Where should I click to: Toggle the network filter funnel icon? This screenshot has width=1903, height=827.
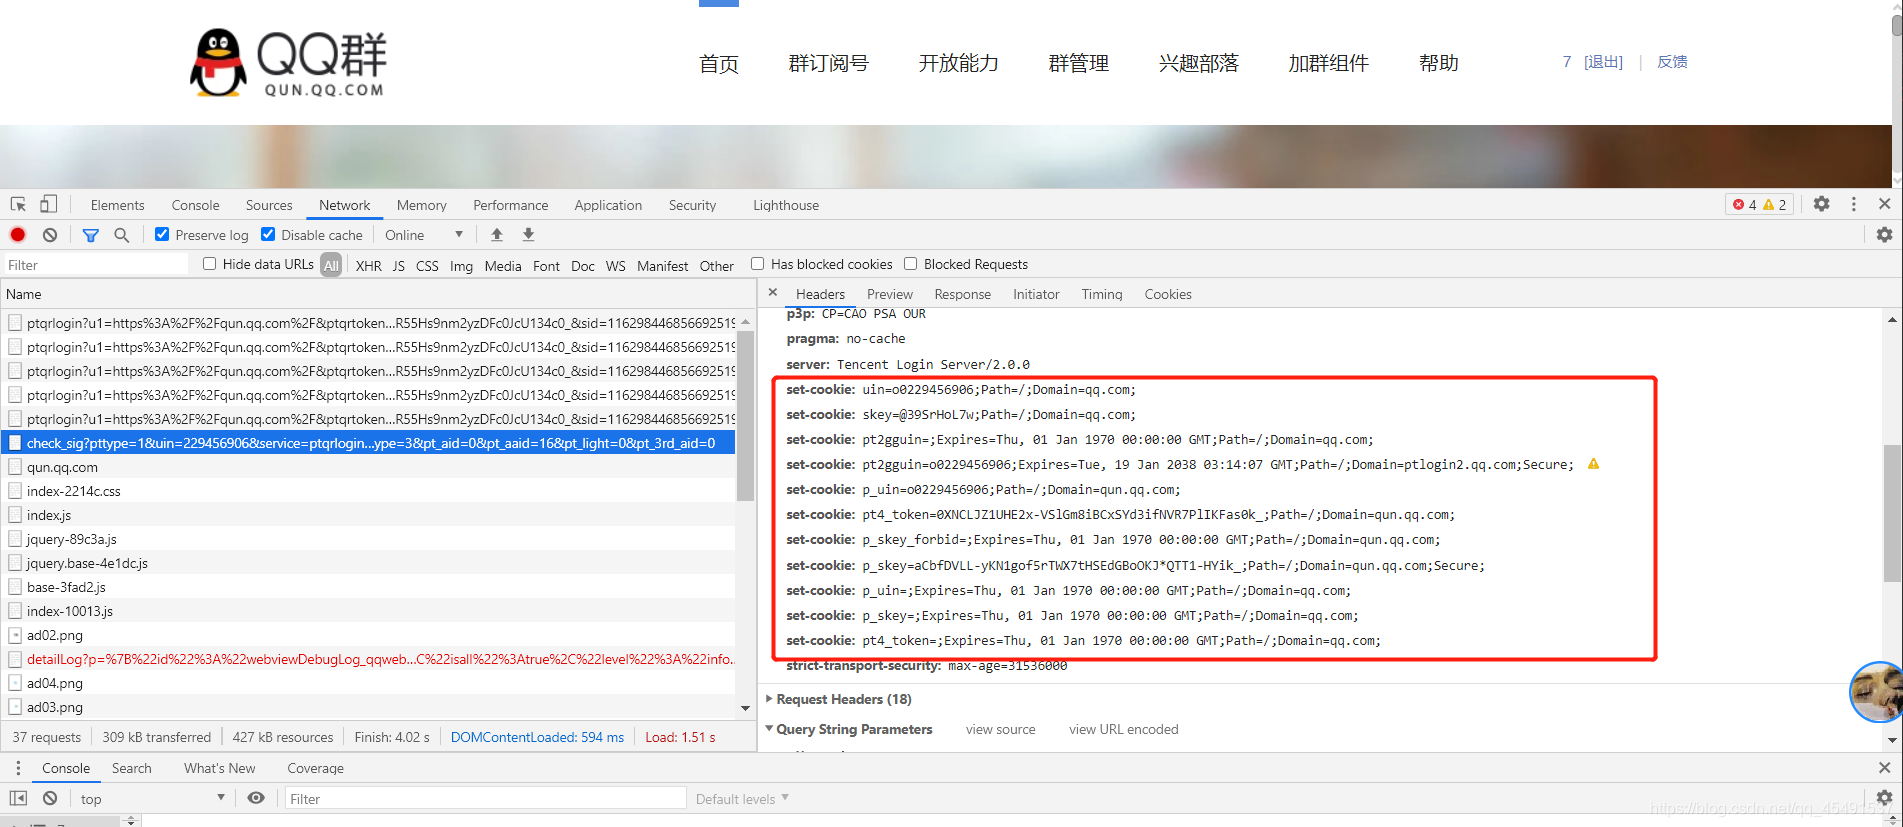click(x=91, y=235)
